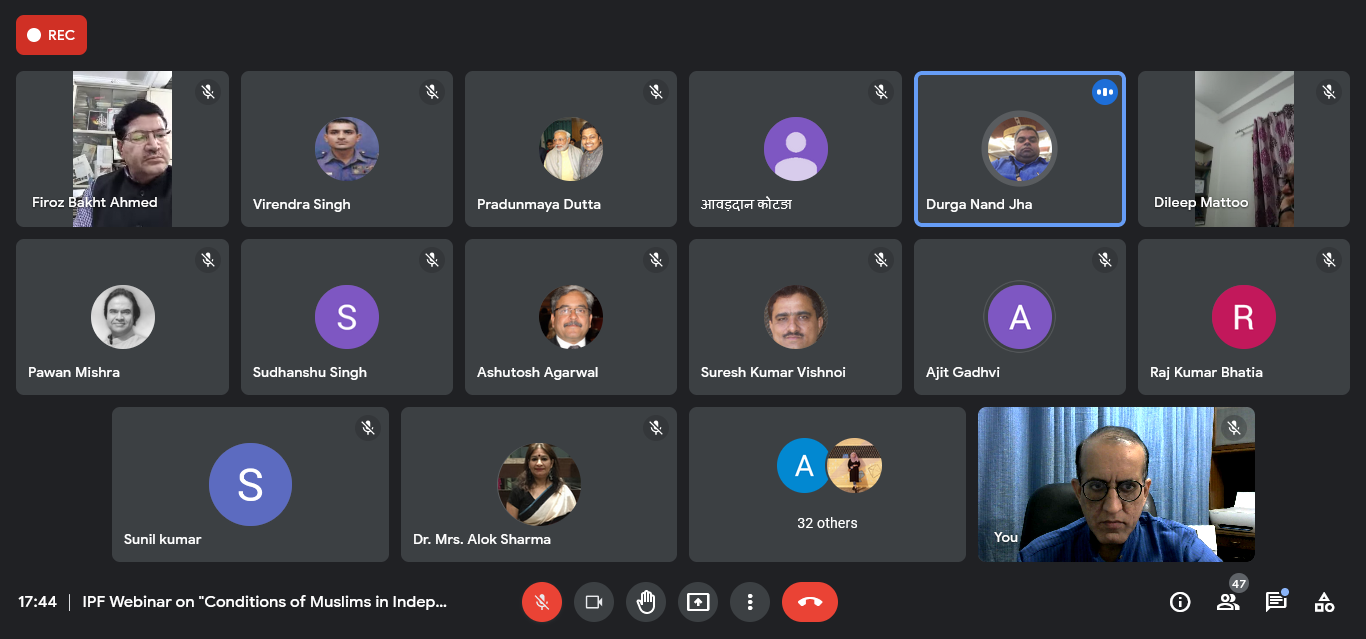This screenshot has width=1366, height=639.
Task: Open the three-dot more options menu
Action: coord(749,602)
